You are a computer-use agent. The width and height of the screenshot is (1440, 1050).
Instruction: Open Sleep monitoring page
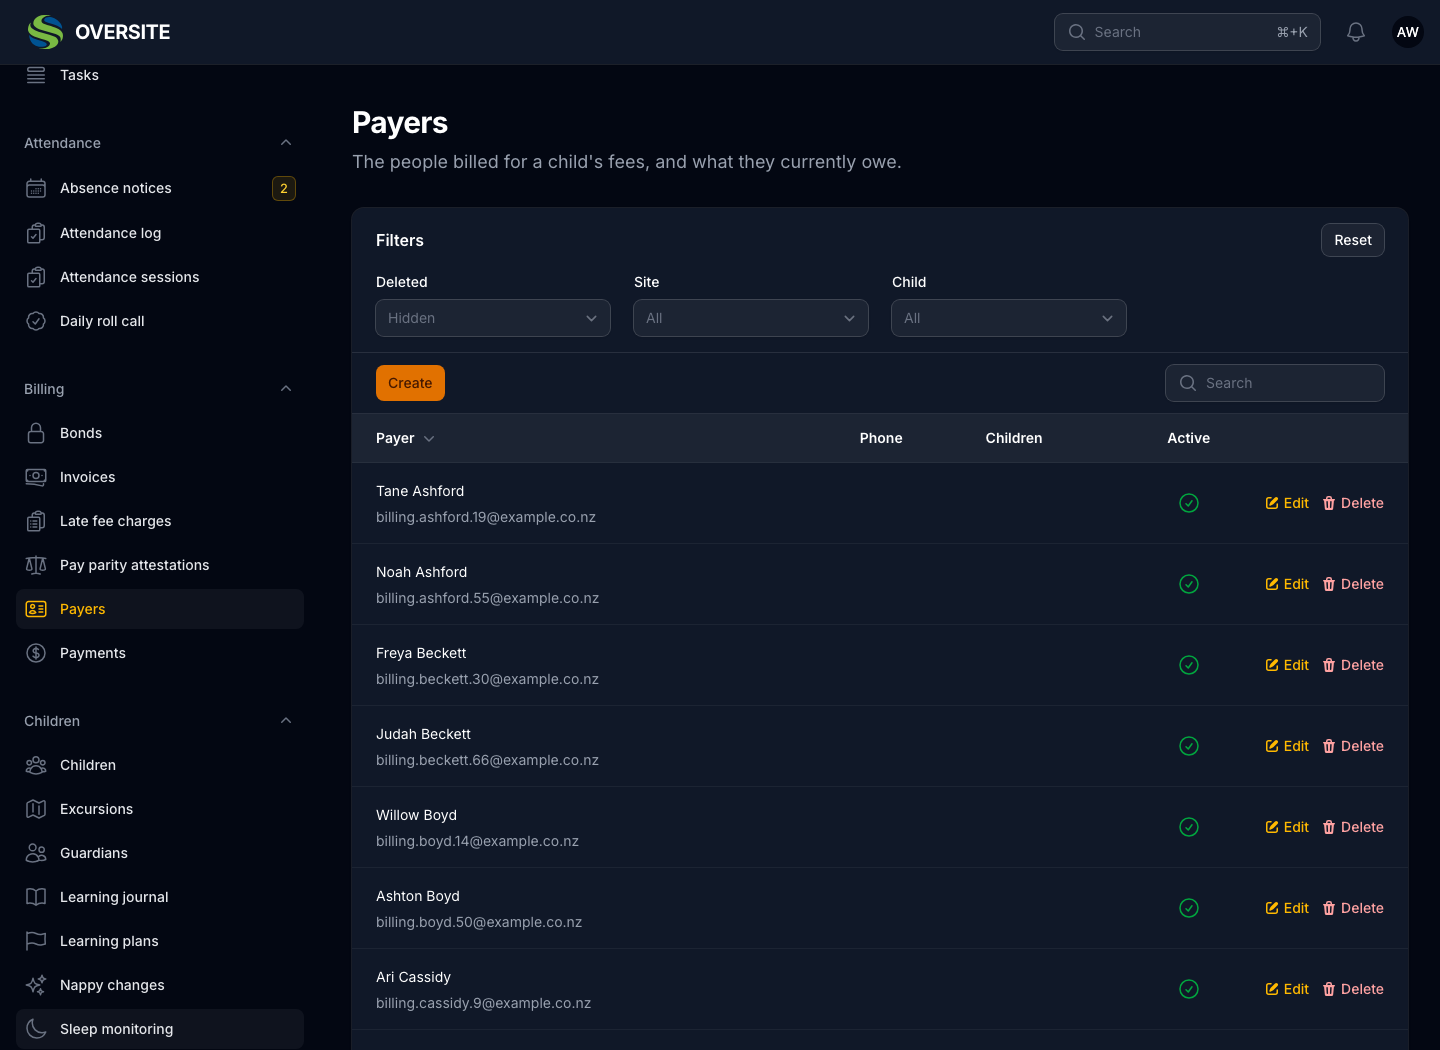(160, 1029)
